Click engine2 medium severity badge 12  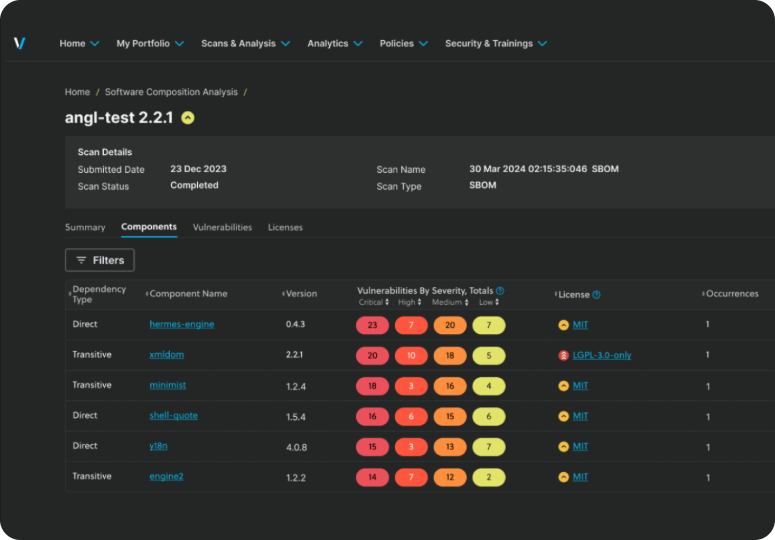450,477
